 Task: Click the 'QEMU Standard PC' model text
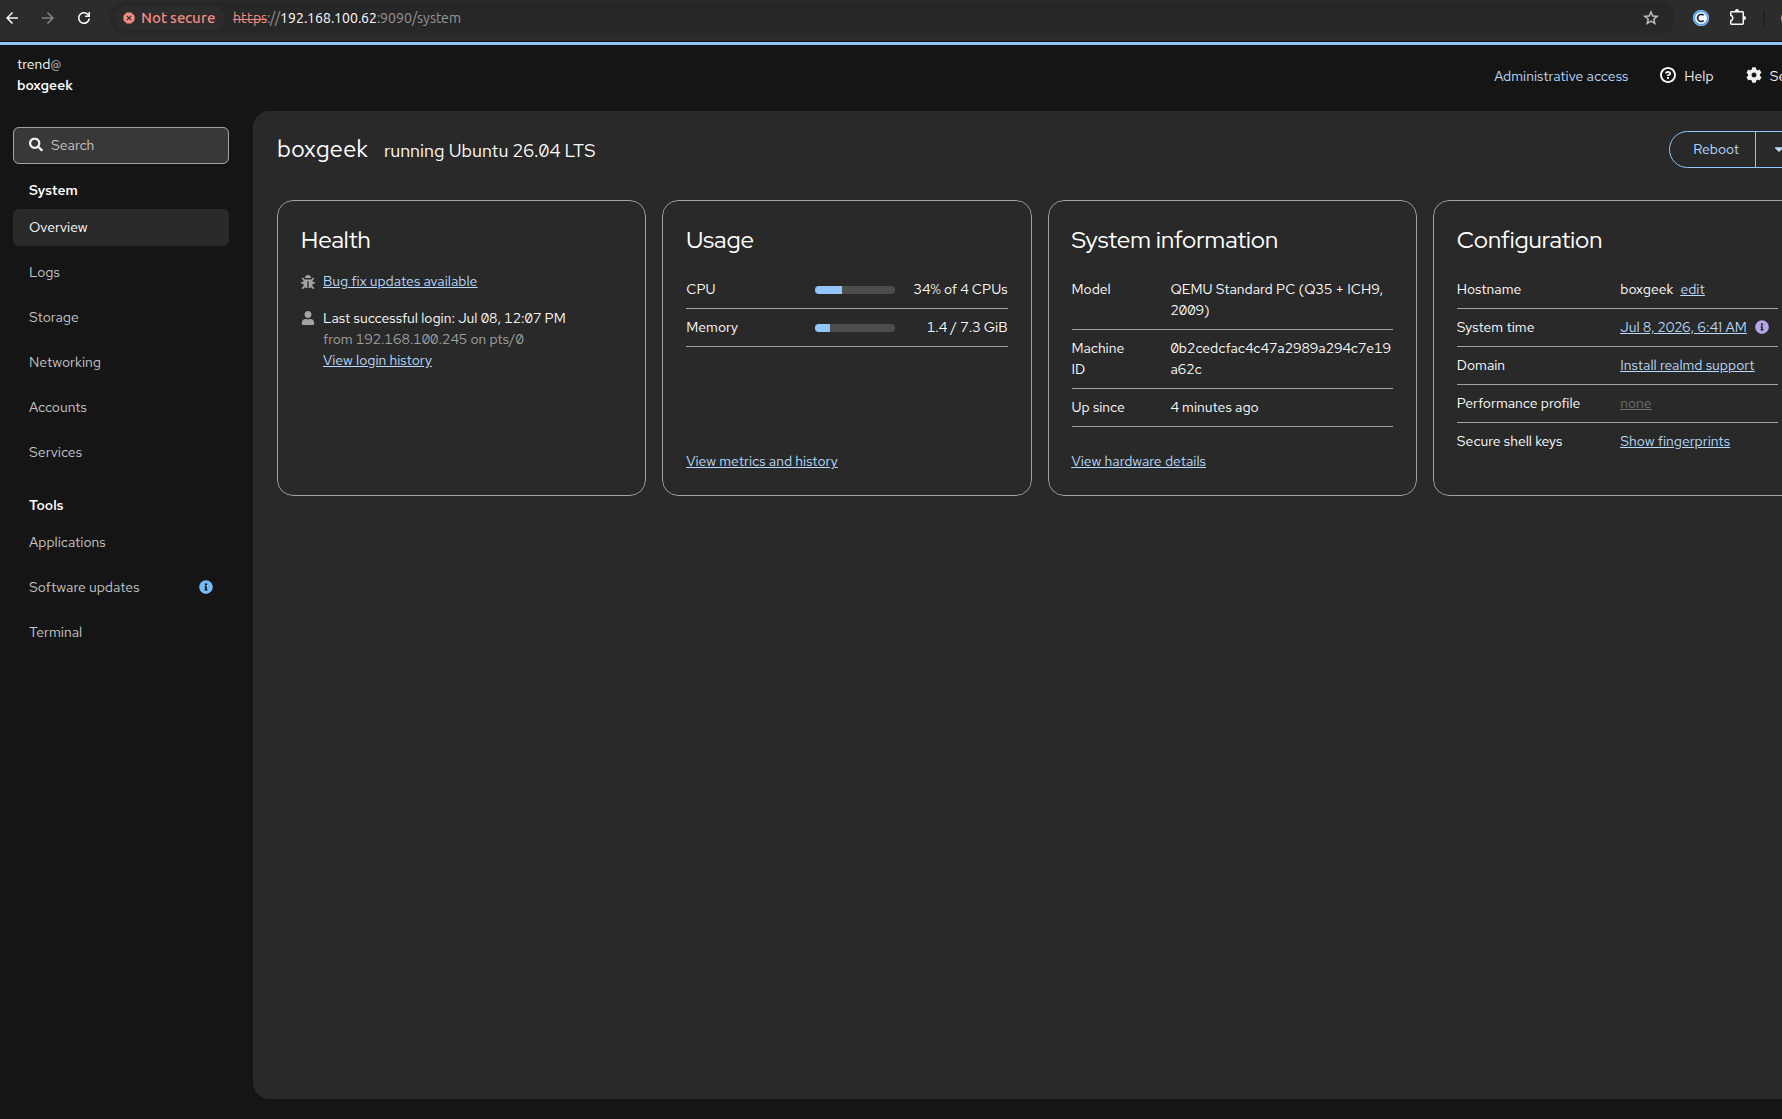pyautogui.click(x=1277, y=299)
